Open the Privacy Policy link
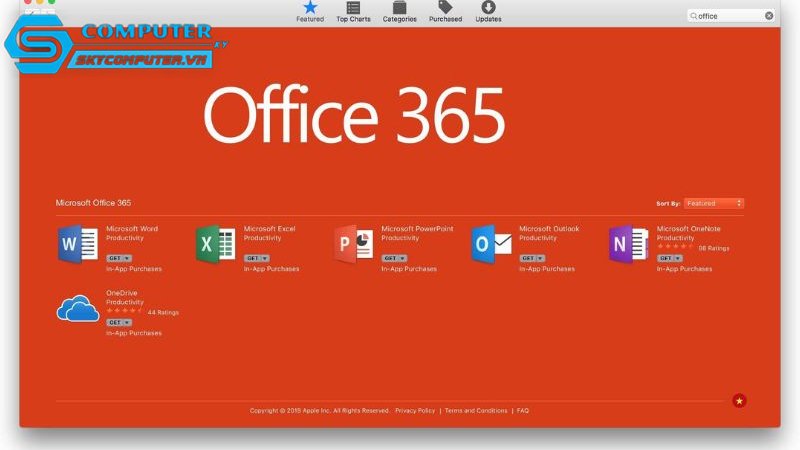This screenshot has width=800, height=450. (415, 410)
